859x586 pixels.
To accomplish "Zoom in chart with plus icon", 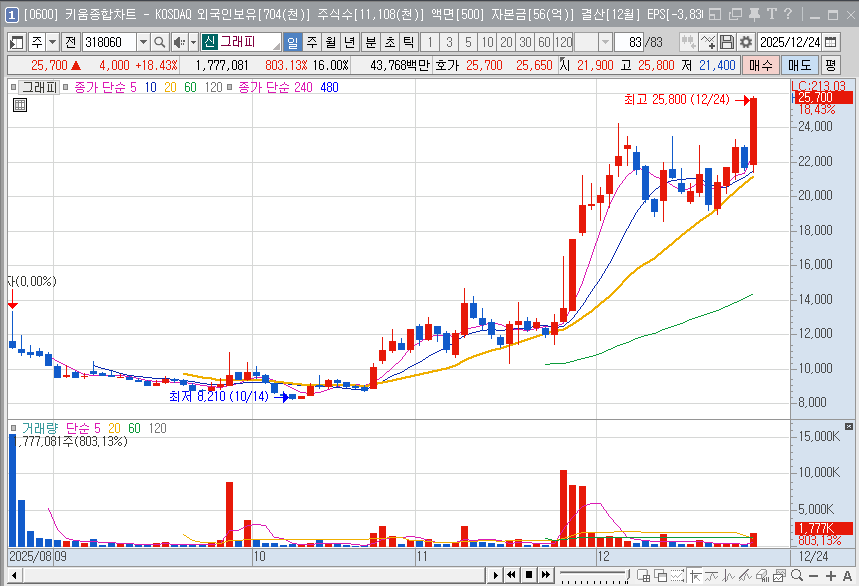I will (x=831, y=576).
